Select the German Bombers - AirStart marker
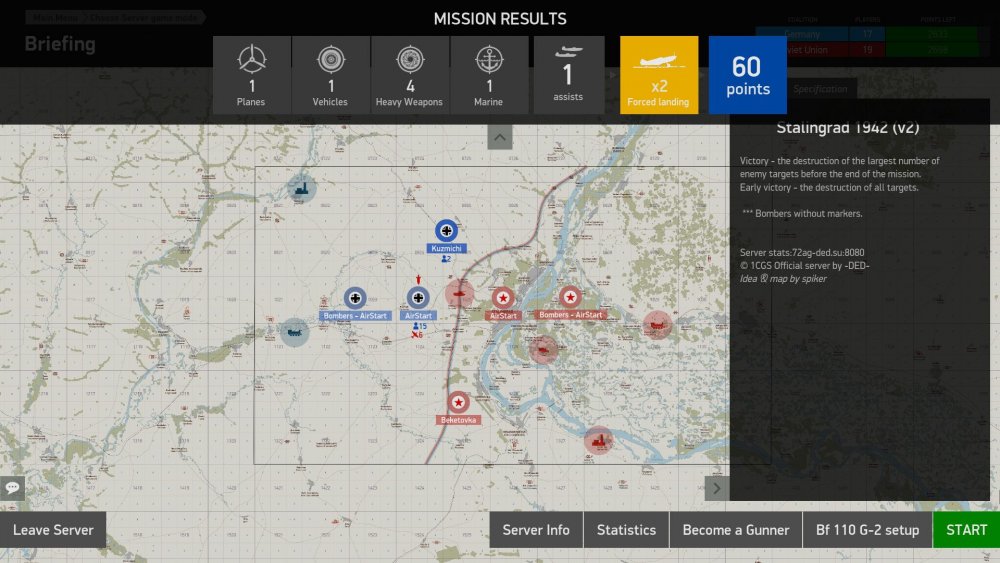The height and width of the screenshot is (563, 1000). coord(355,298)
